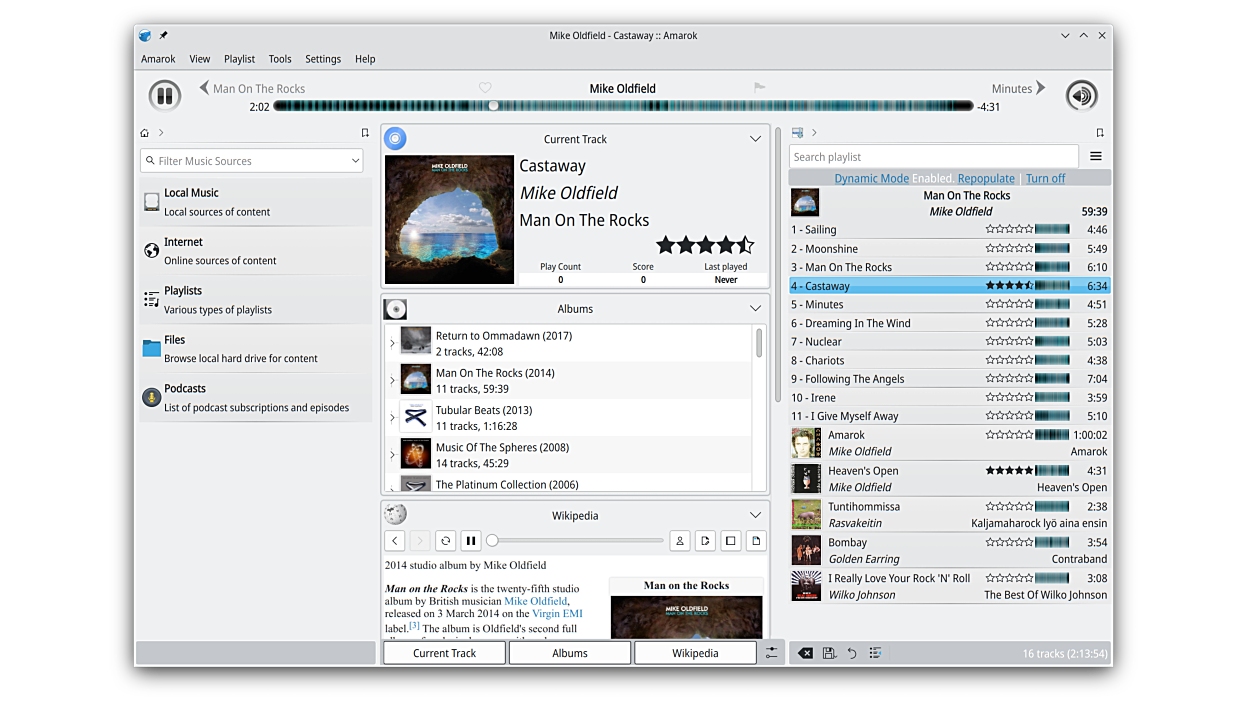Expand the Return to Ommadawn album
This screenshot has width=1248, height=702.
pos(392,343)
